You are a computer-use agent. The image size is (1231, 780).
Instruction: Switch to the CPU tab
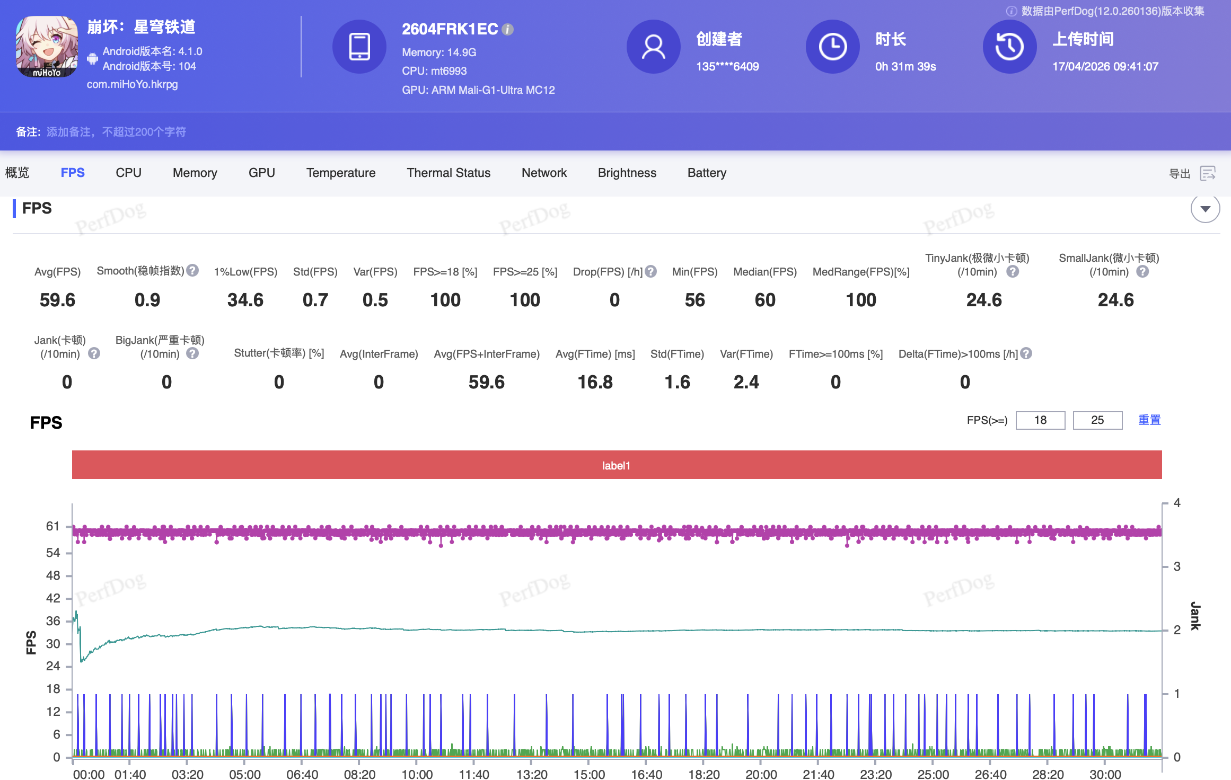(128, 173)
